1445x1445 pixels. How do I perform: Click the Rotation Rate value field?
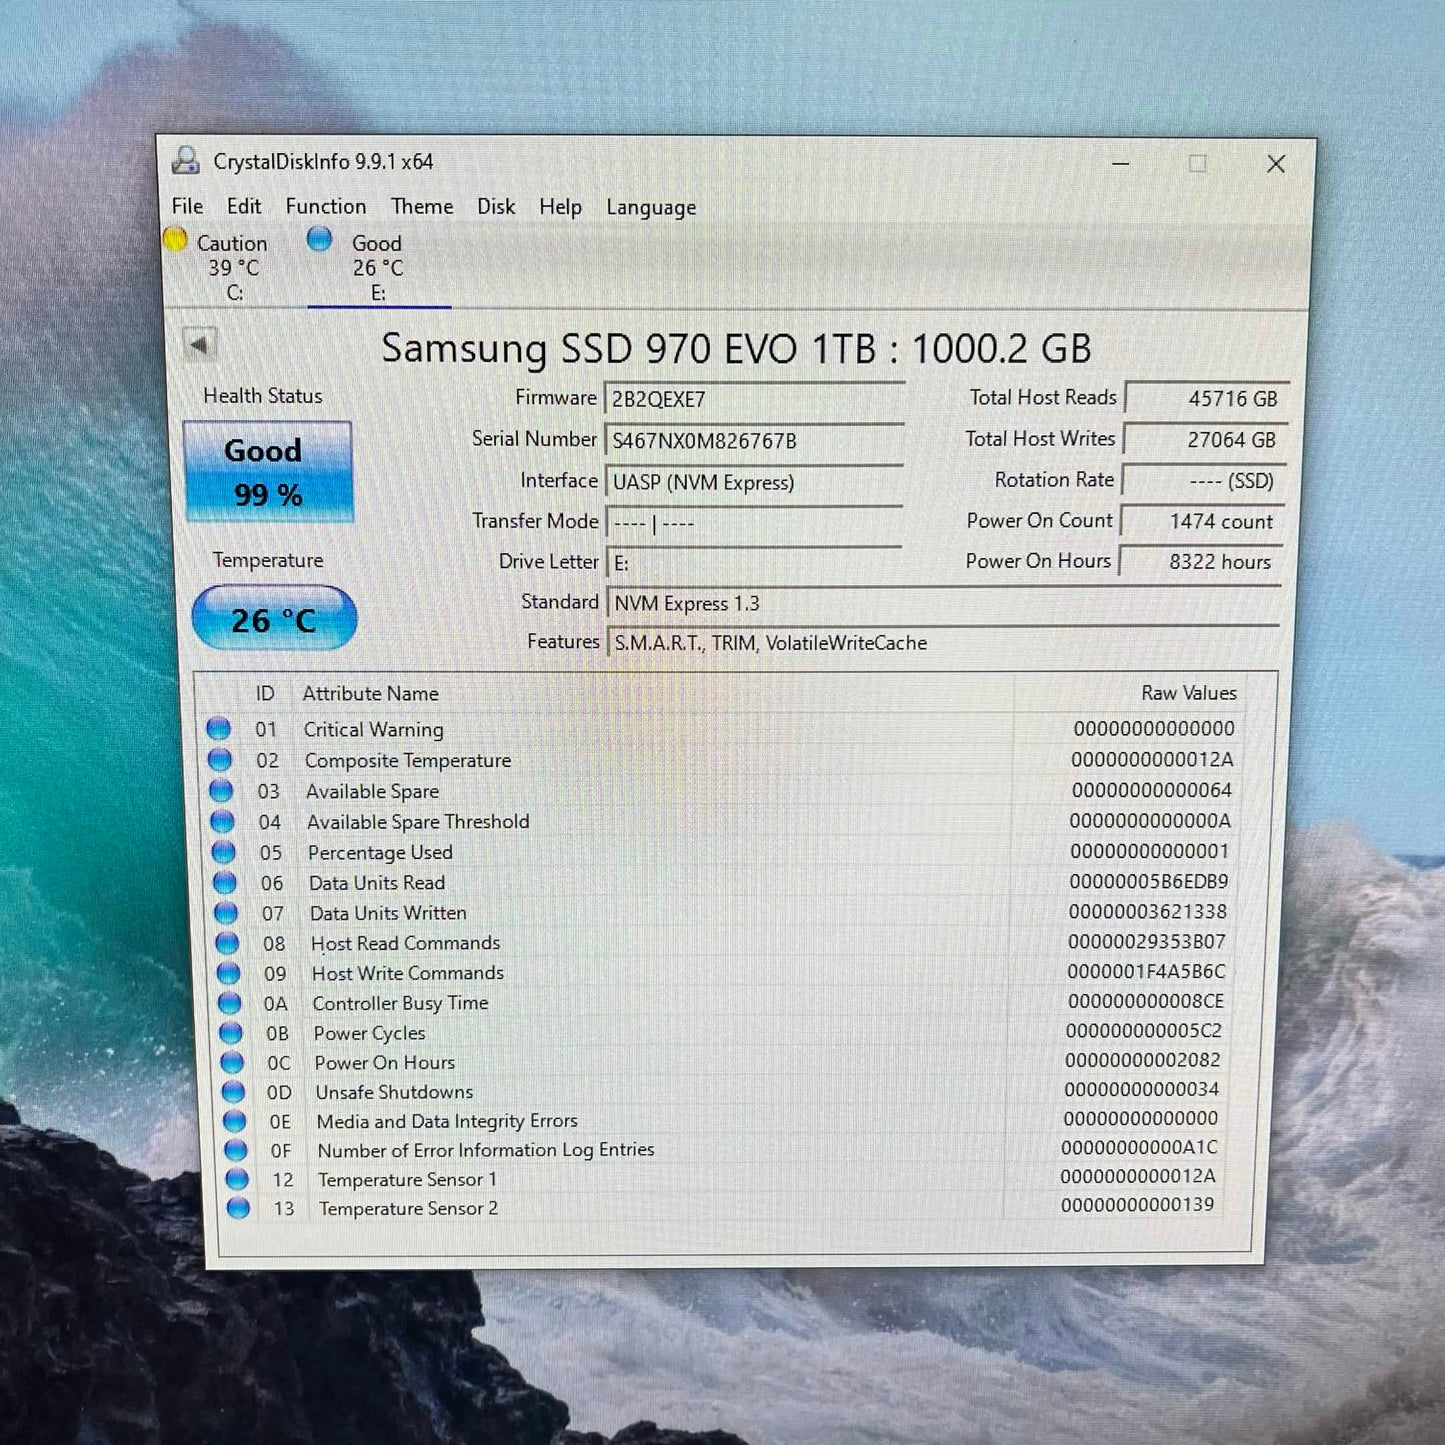(1202, 480)
